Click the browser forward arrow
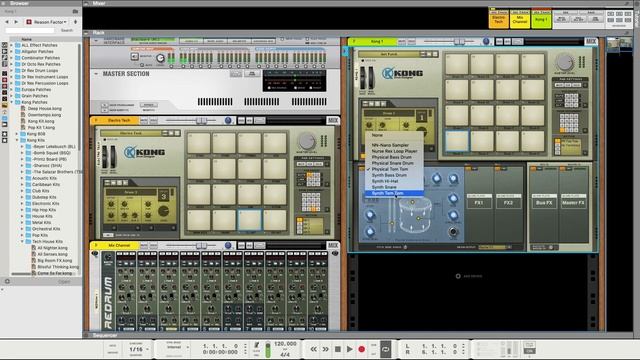This screenshot has height=360, width=640. pos(16,22)
